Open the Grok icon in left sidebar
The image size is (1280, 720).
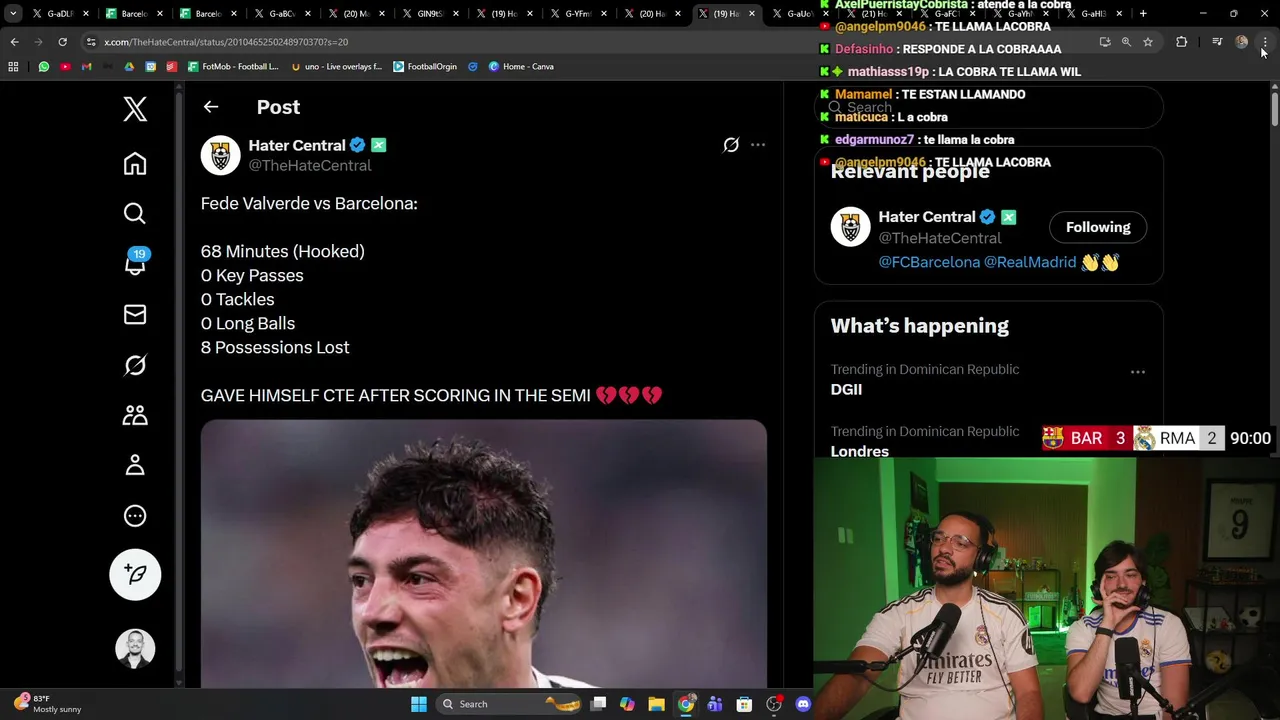coord(135,365)
